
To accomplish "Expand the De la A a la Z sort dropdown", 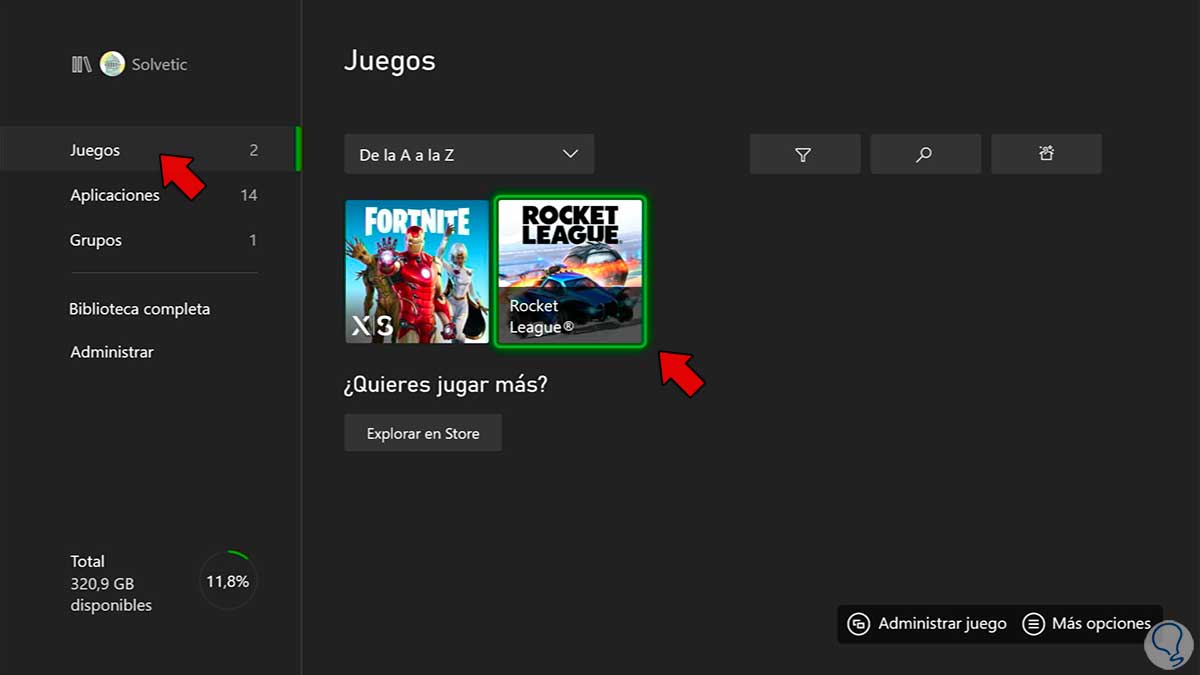I will coord(469,154).
